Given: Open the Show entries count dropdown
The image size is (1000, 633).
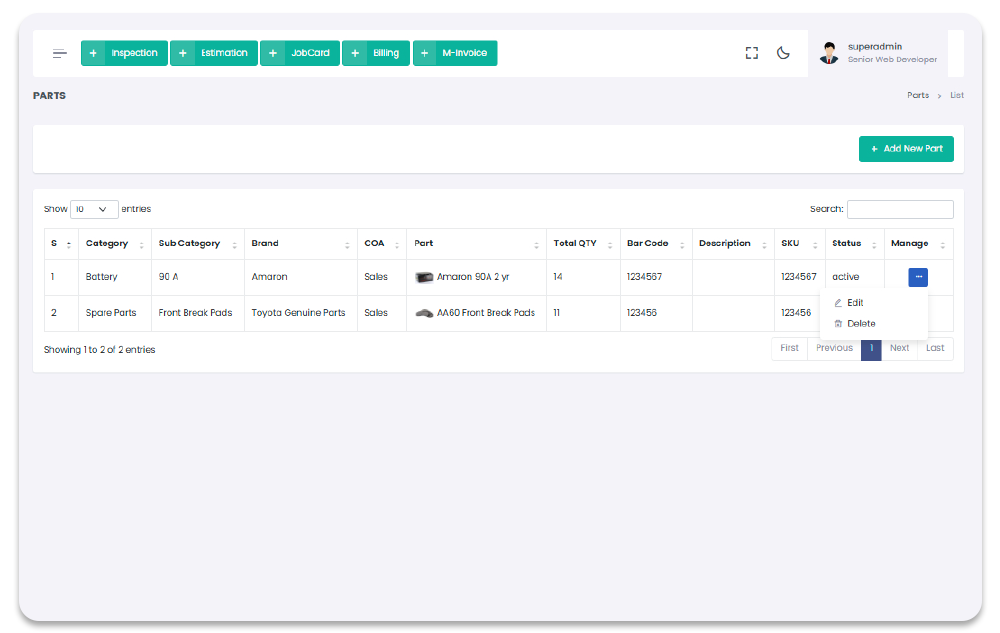Looking at the screenshot, I should tap(94, 209).
